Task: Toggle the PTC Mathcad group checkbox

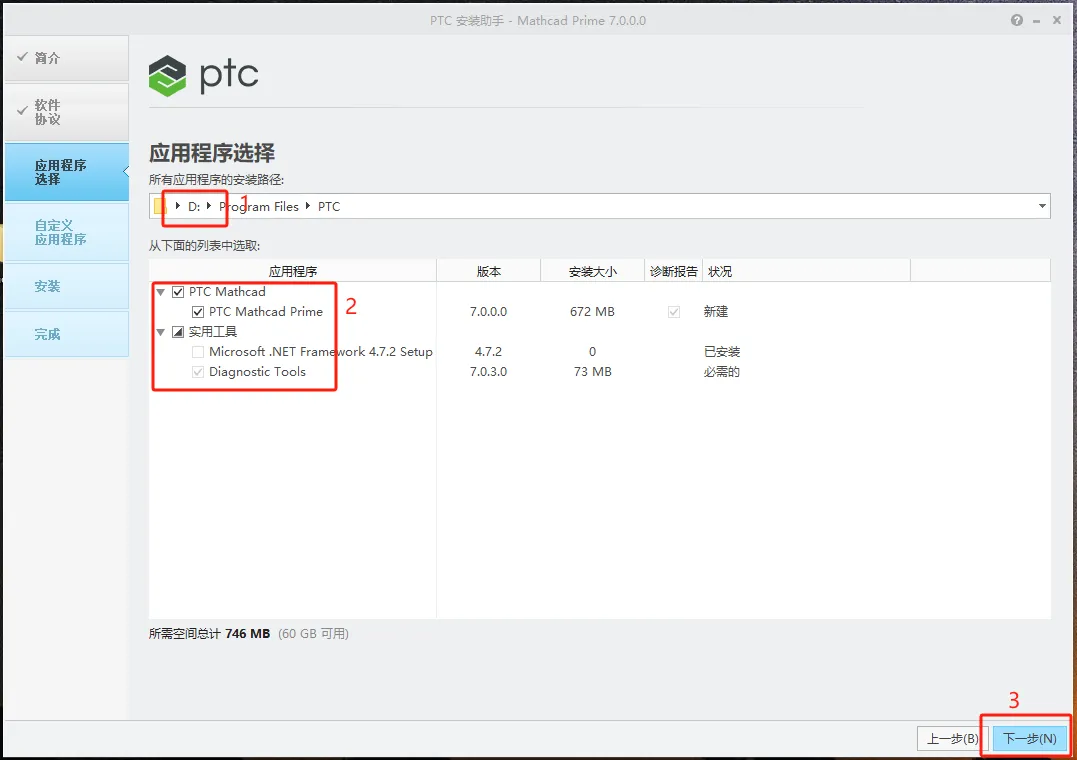Action: click(178, 292)
